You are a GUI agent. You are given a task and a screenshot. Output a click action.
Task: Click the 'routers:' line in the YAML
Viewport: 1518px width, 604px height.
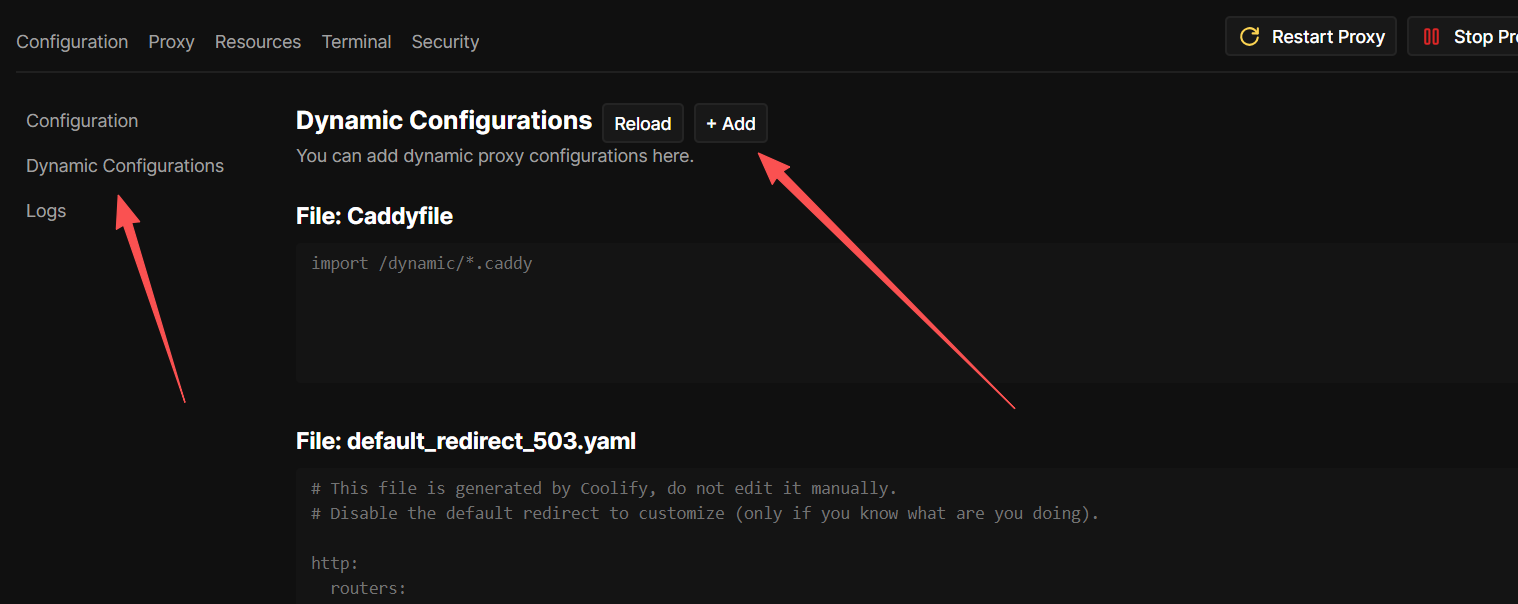(368, 588)
